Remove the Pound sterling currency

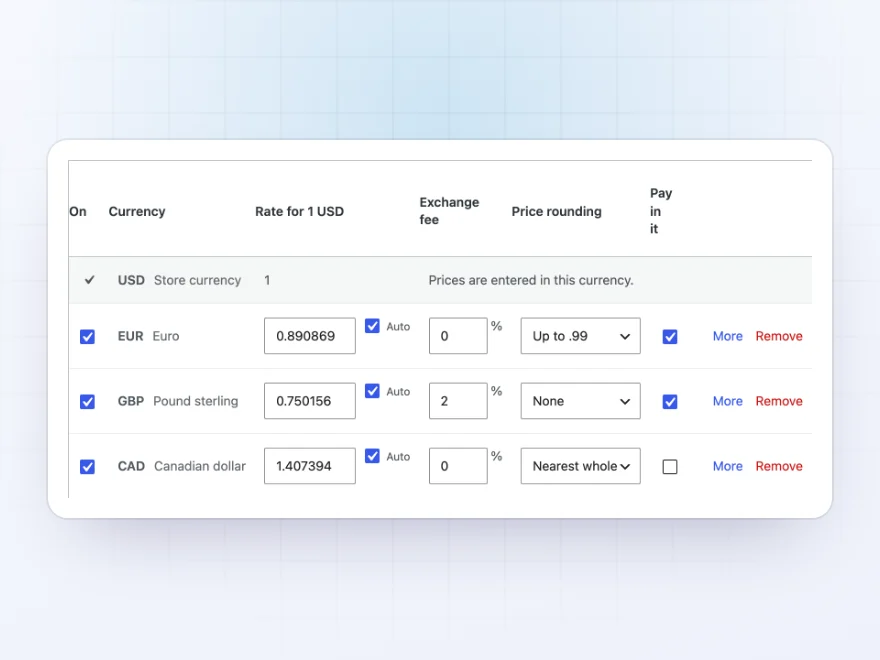(x=779, y=401)
